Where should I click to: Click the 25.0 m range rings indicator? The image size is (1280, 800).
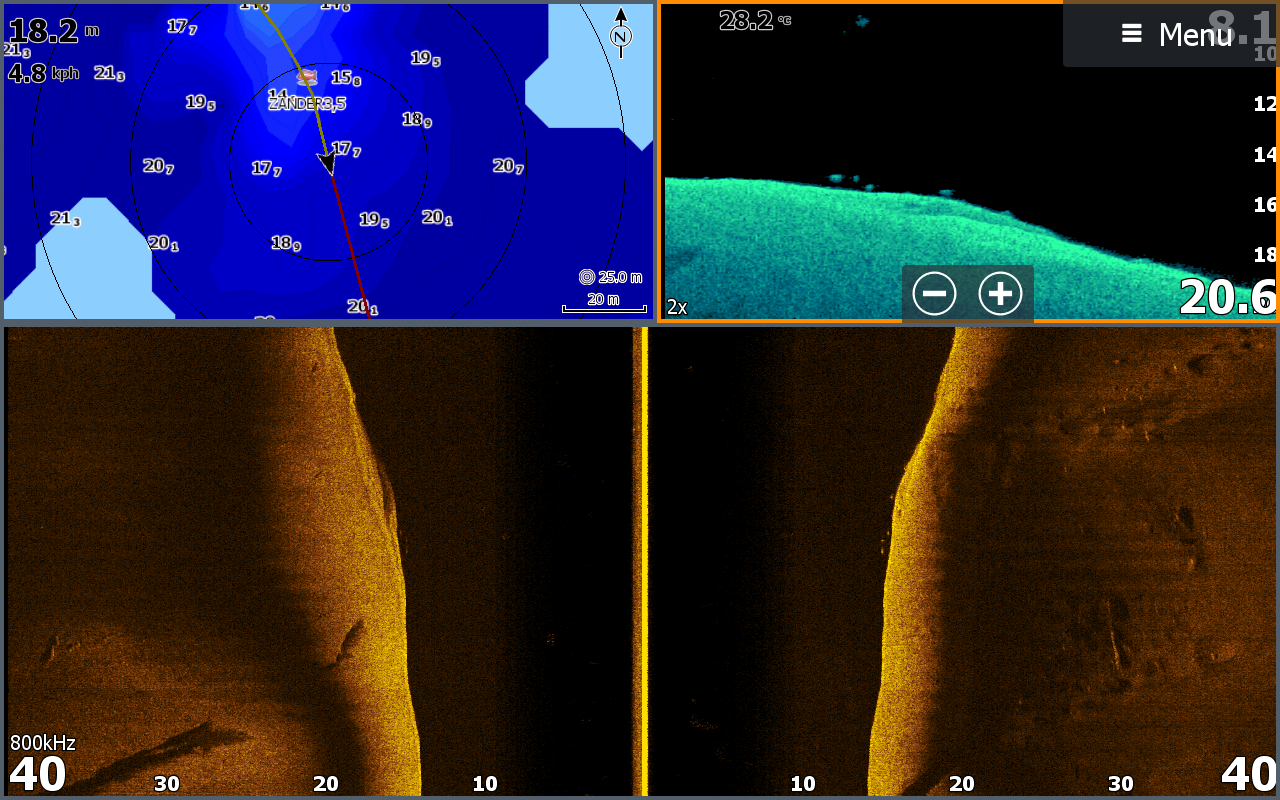(x=610, y=277)
